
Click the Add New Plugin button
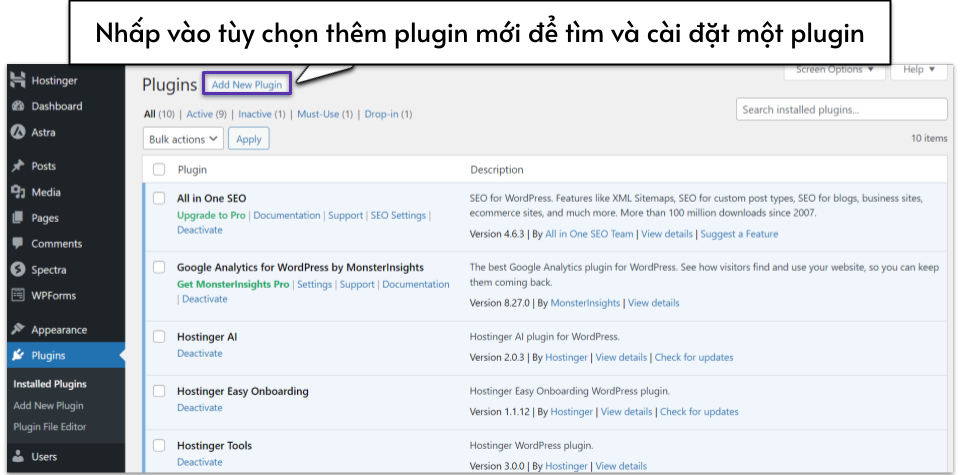(246, 85)
